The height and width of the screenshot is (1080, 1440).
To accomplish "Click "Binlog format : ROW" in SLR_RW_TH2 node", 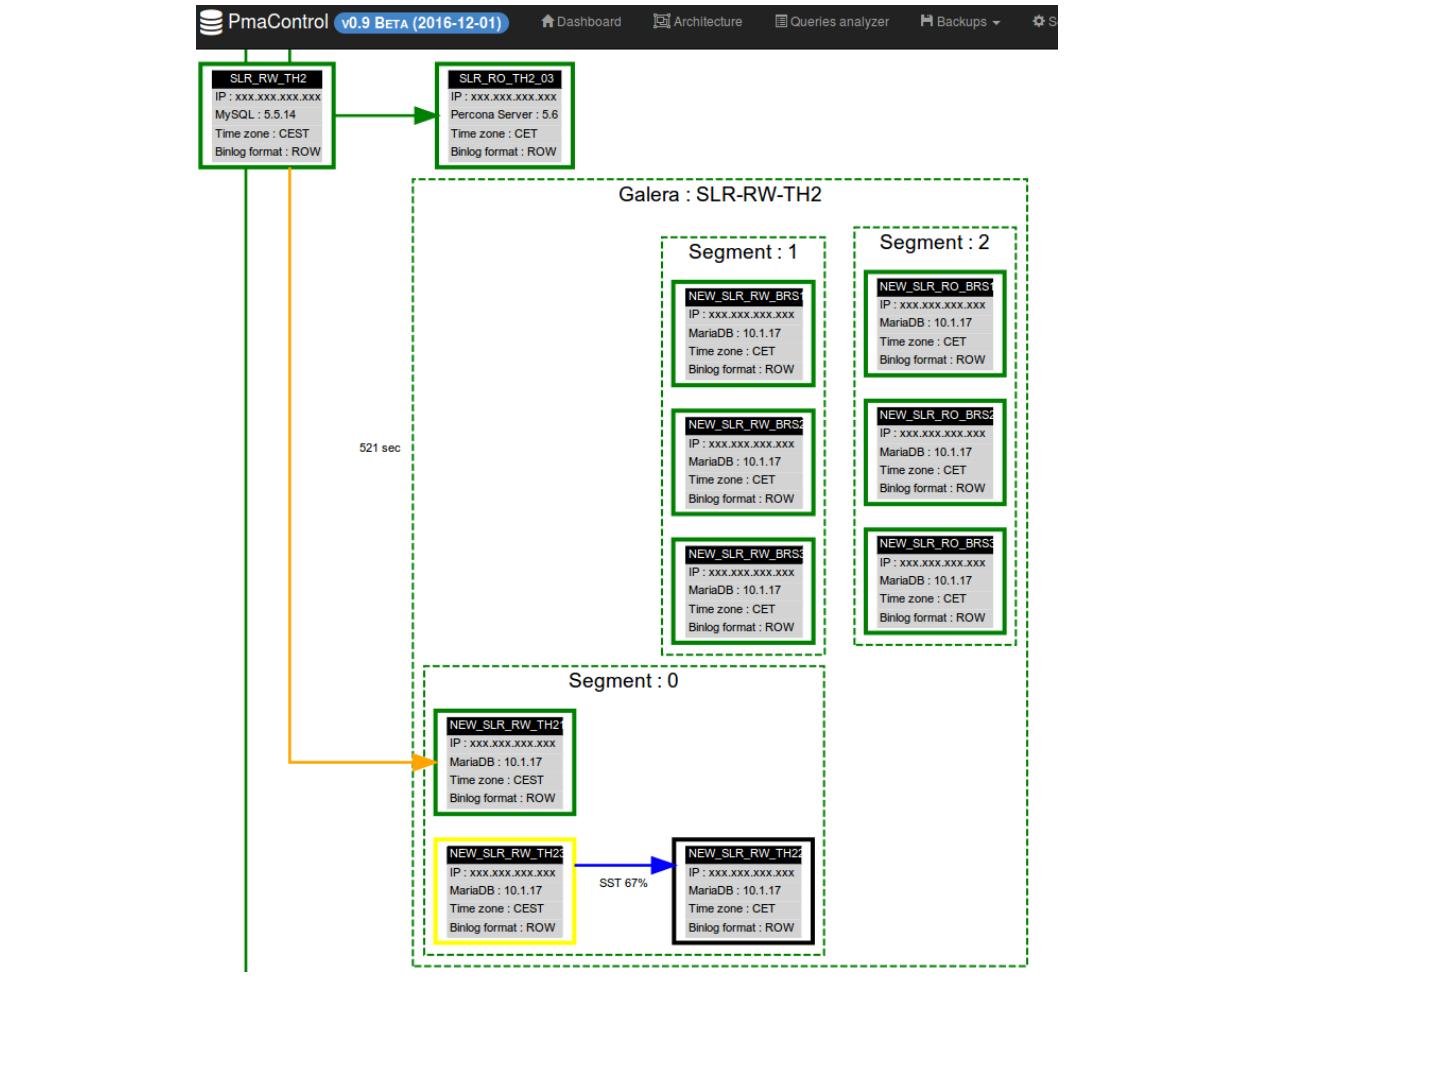I will 268,152.
